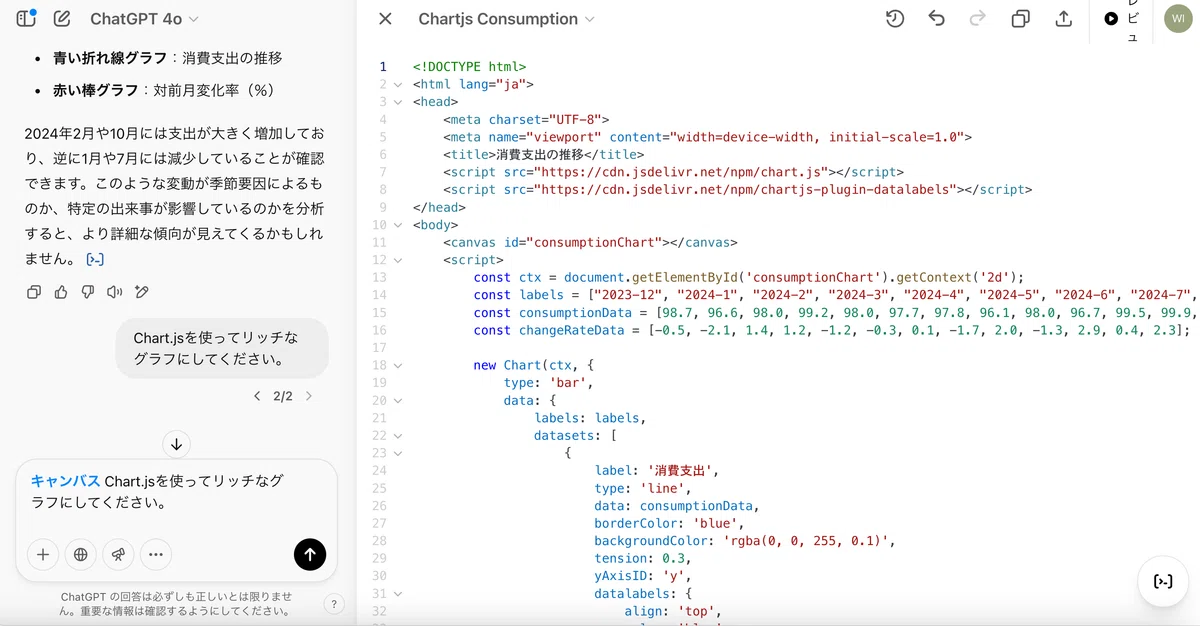This screenshot has height=626, width=1200.
Task: Click the message input field
Action: (176, 492)
